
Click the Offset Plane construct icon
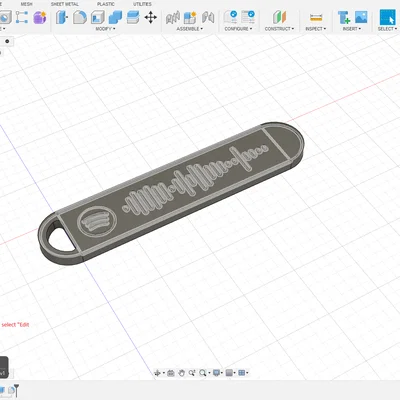point(279,17)
